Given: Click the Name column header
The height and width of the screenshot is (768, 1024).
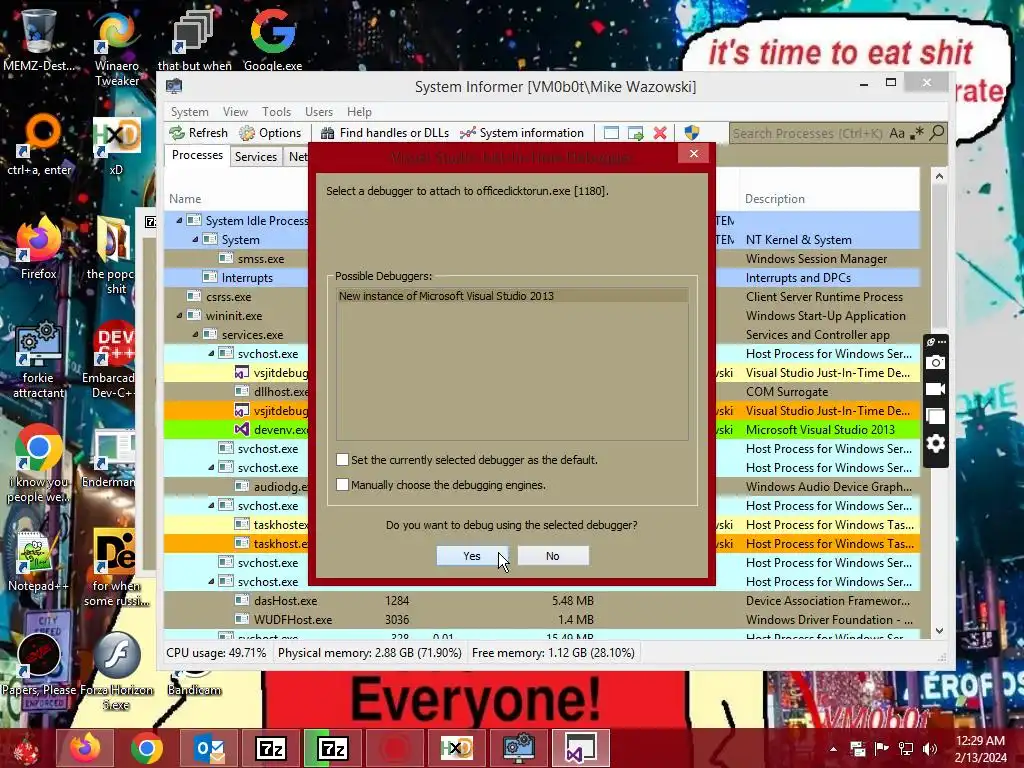Looking at the screenshot, I should 185,199.
